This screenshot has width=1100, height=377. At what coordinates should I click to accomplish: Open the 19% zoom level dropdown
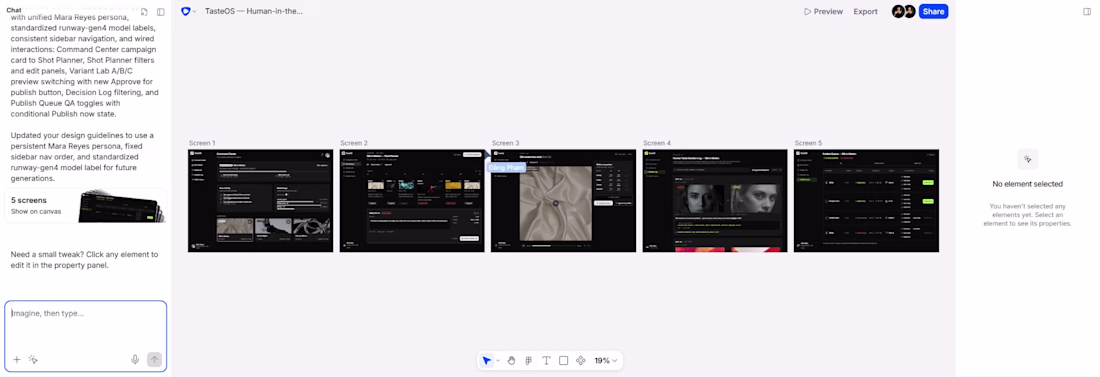(605, 360)
